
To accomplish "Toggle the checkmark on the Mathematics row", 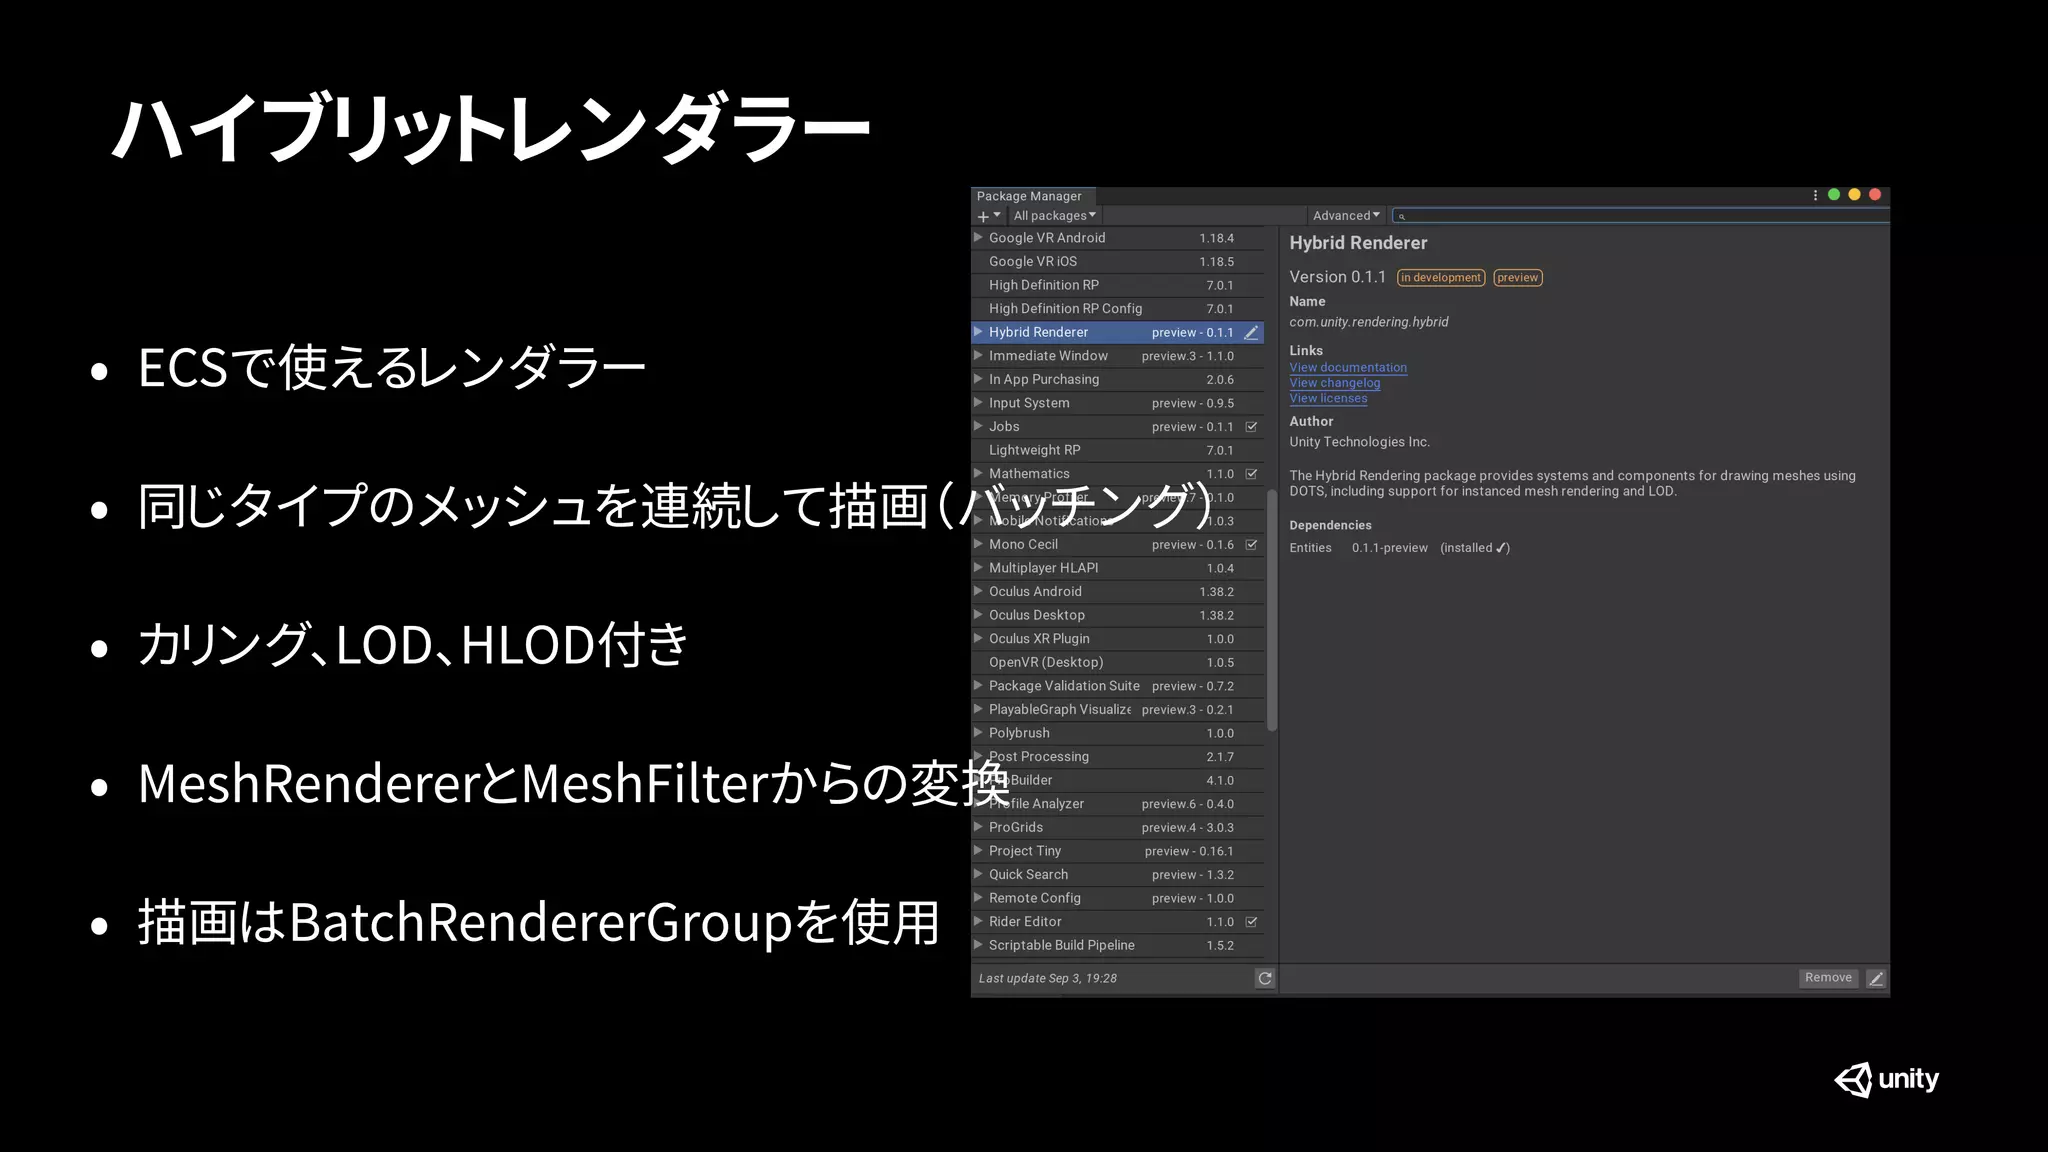I will tap(1251, 474).
